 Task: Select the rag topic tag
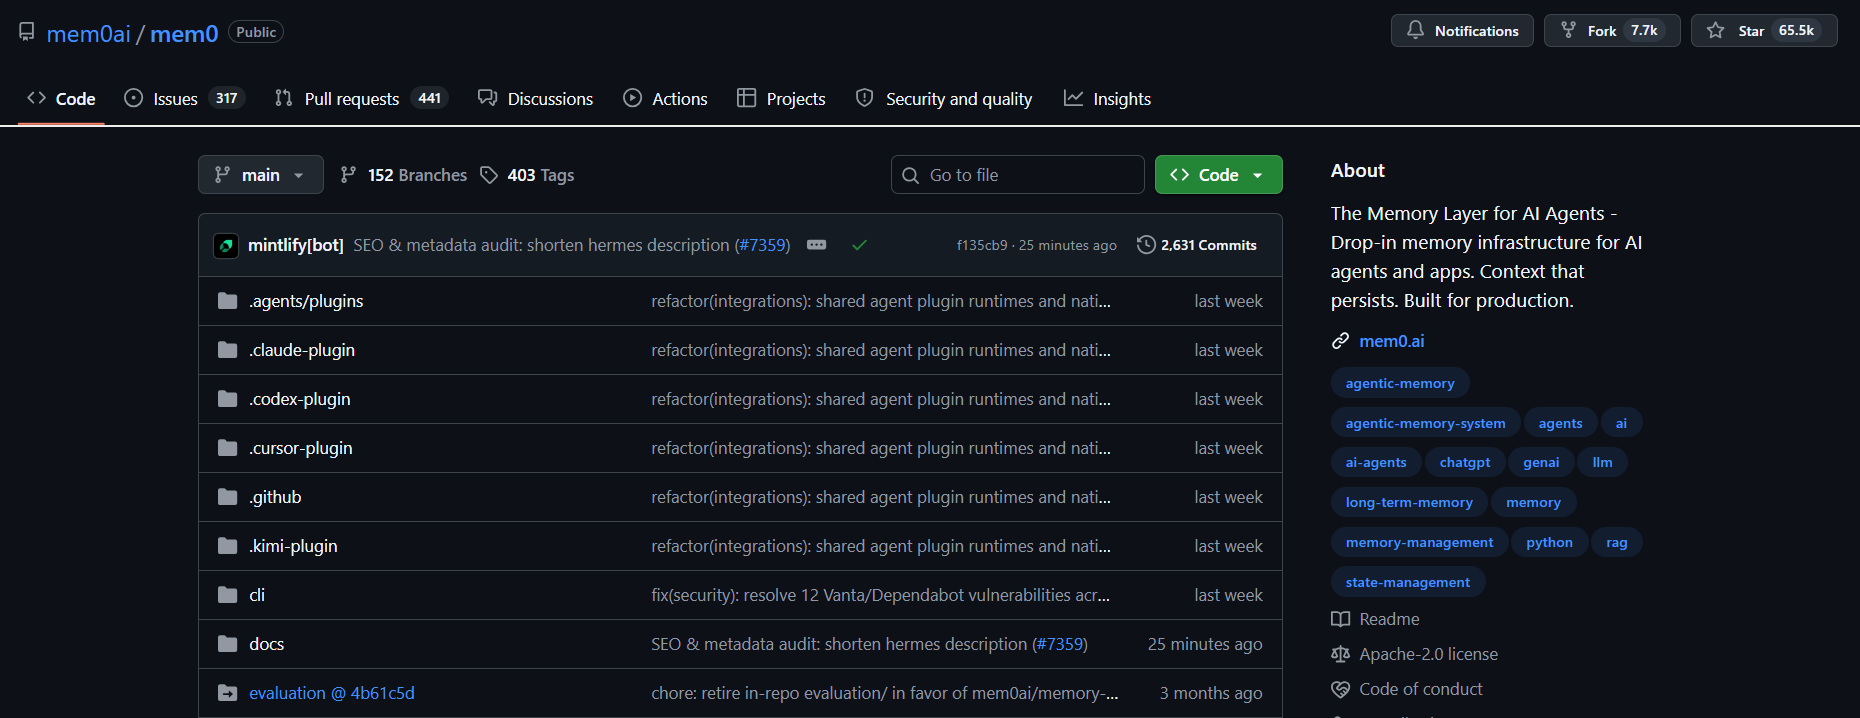(x=1617, y=542)
